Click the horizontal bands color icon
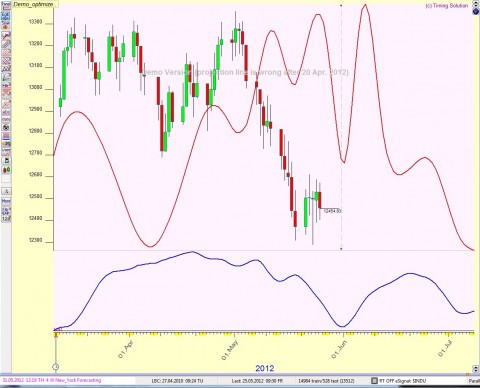The image size is (480, 388). (6, 136)
